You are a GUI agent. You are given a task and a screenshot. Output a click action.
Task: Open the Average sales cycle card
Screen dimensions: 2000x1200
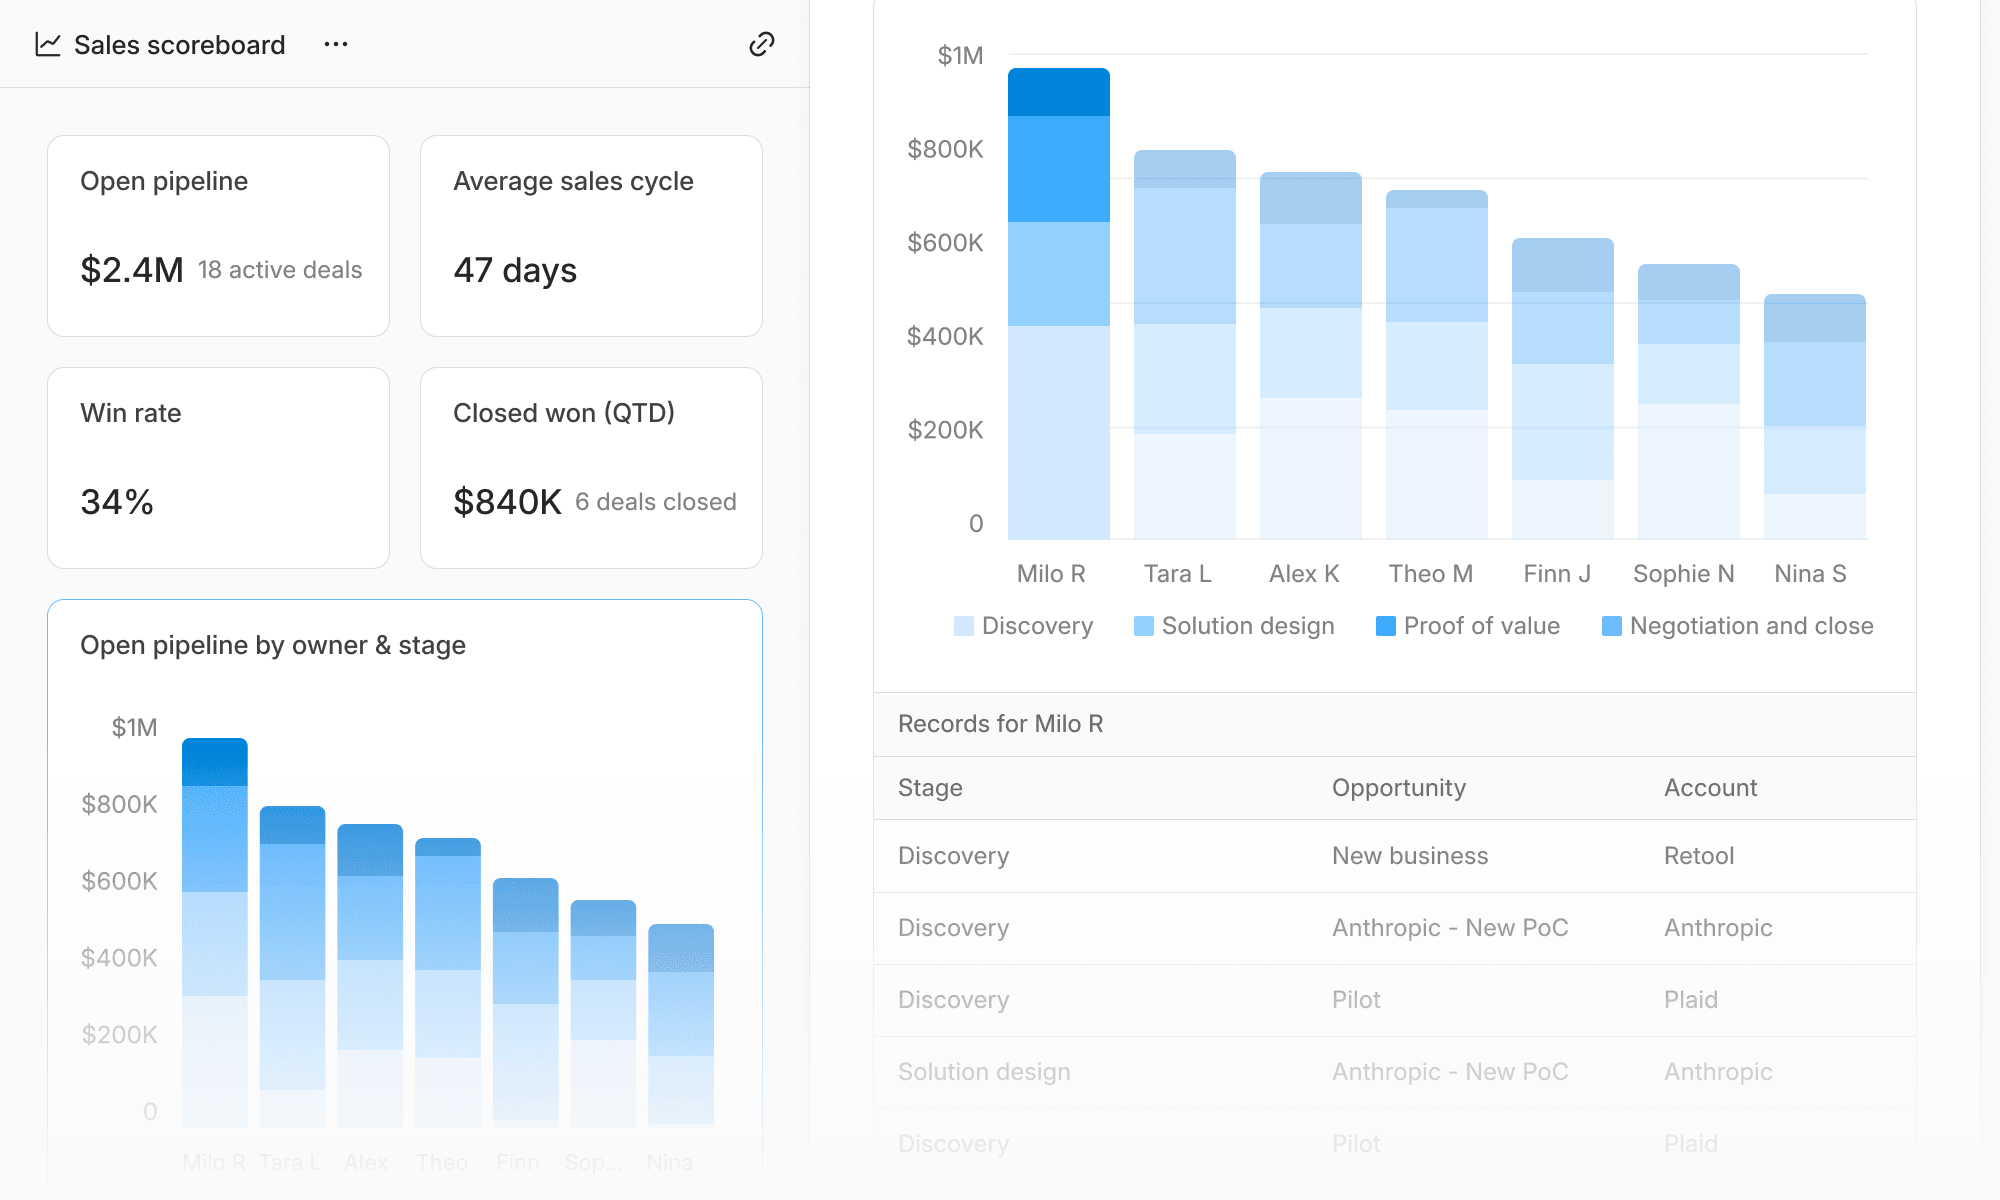[591, 236]
